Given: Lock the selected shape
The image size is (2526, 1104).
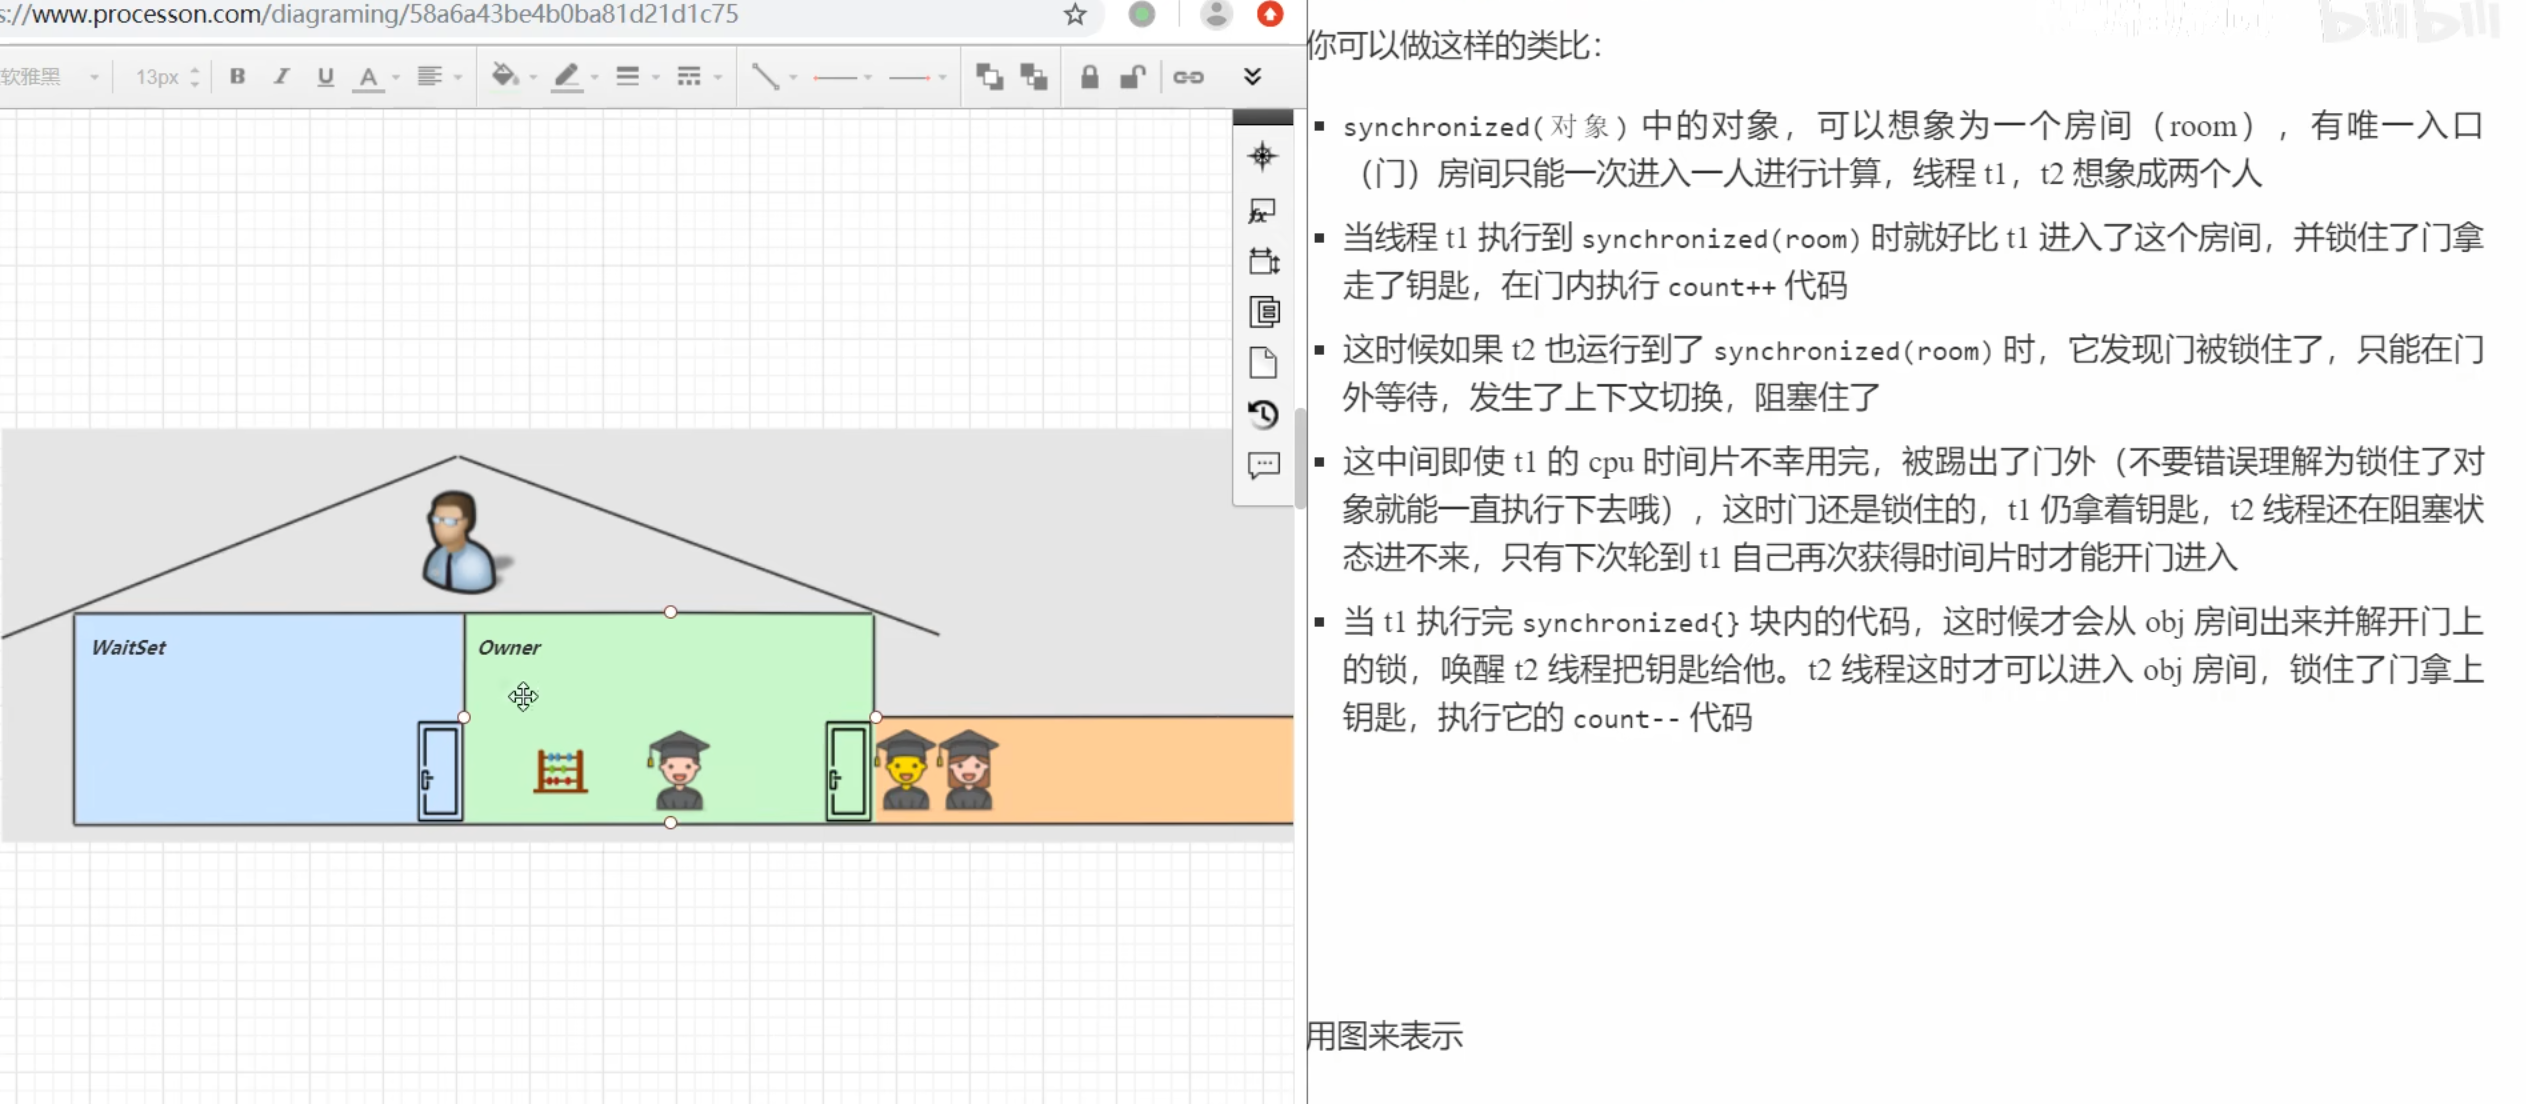Looking at the screenshot, I should point(1090,76).
